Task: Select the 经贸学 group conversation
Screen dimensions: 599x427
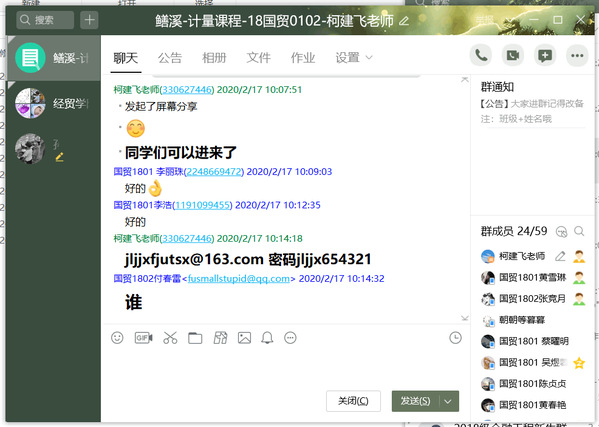Action: (53, 103)
